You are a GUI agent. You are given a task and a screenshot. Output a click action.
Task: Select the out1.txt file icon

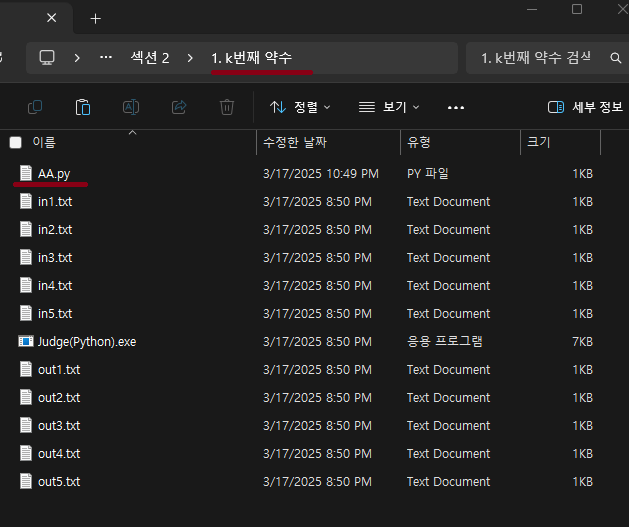pyautogui.click(x=26, y=369)
